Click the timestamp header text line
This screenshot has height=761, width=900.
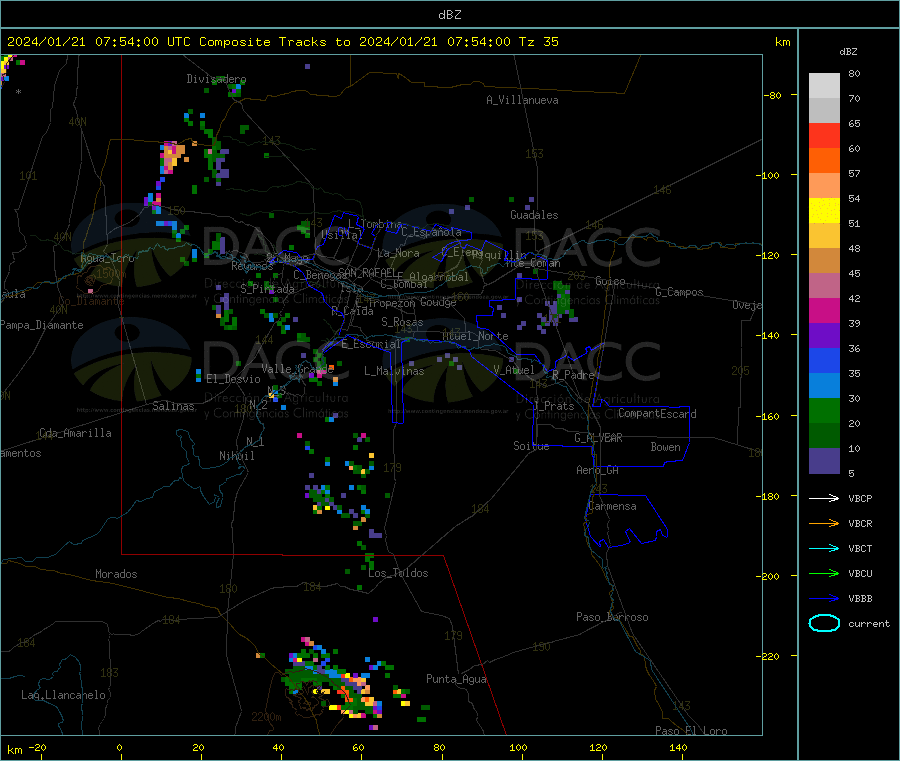[x=282, y=42]
